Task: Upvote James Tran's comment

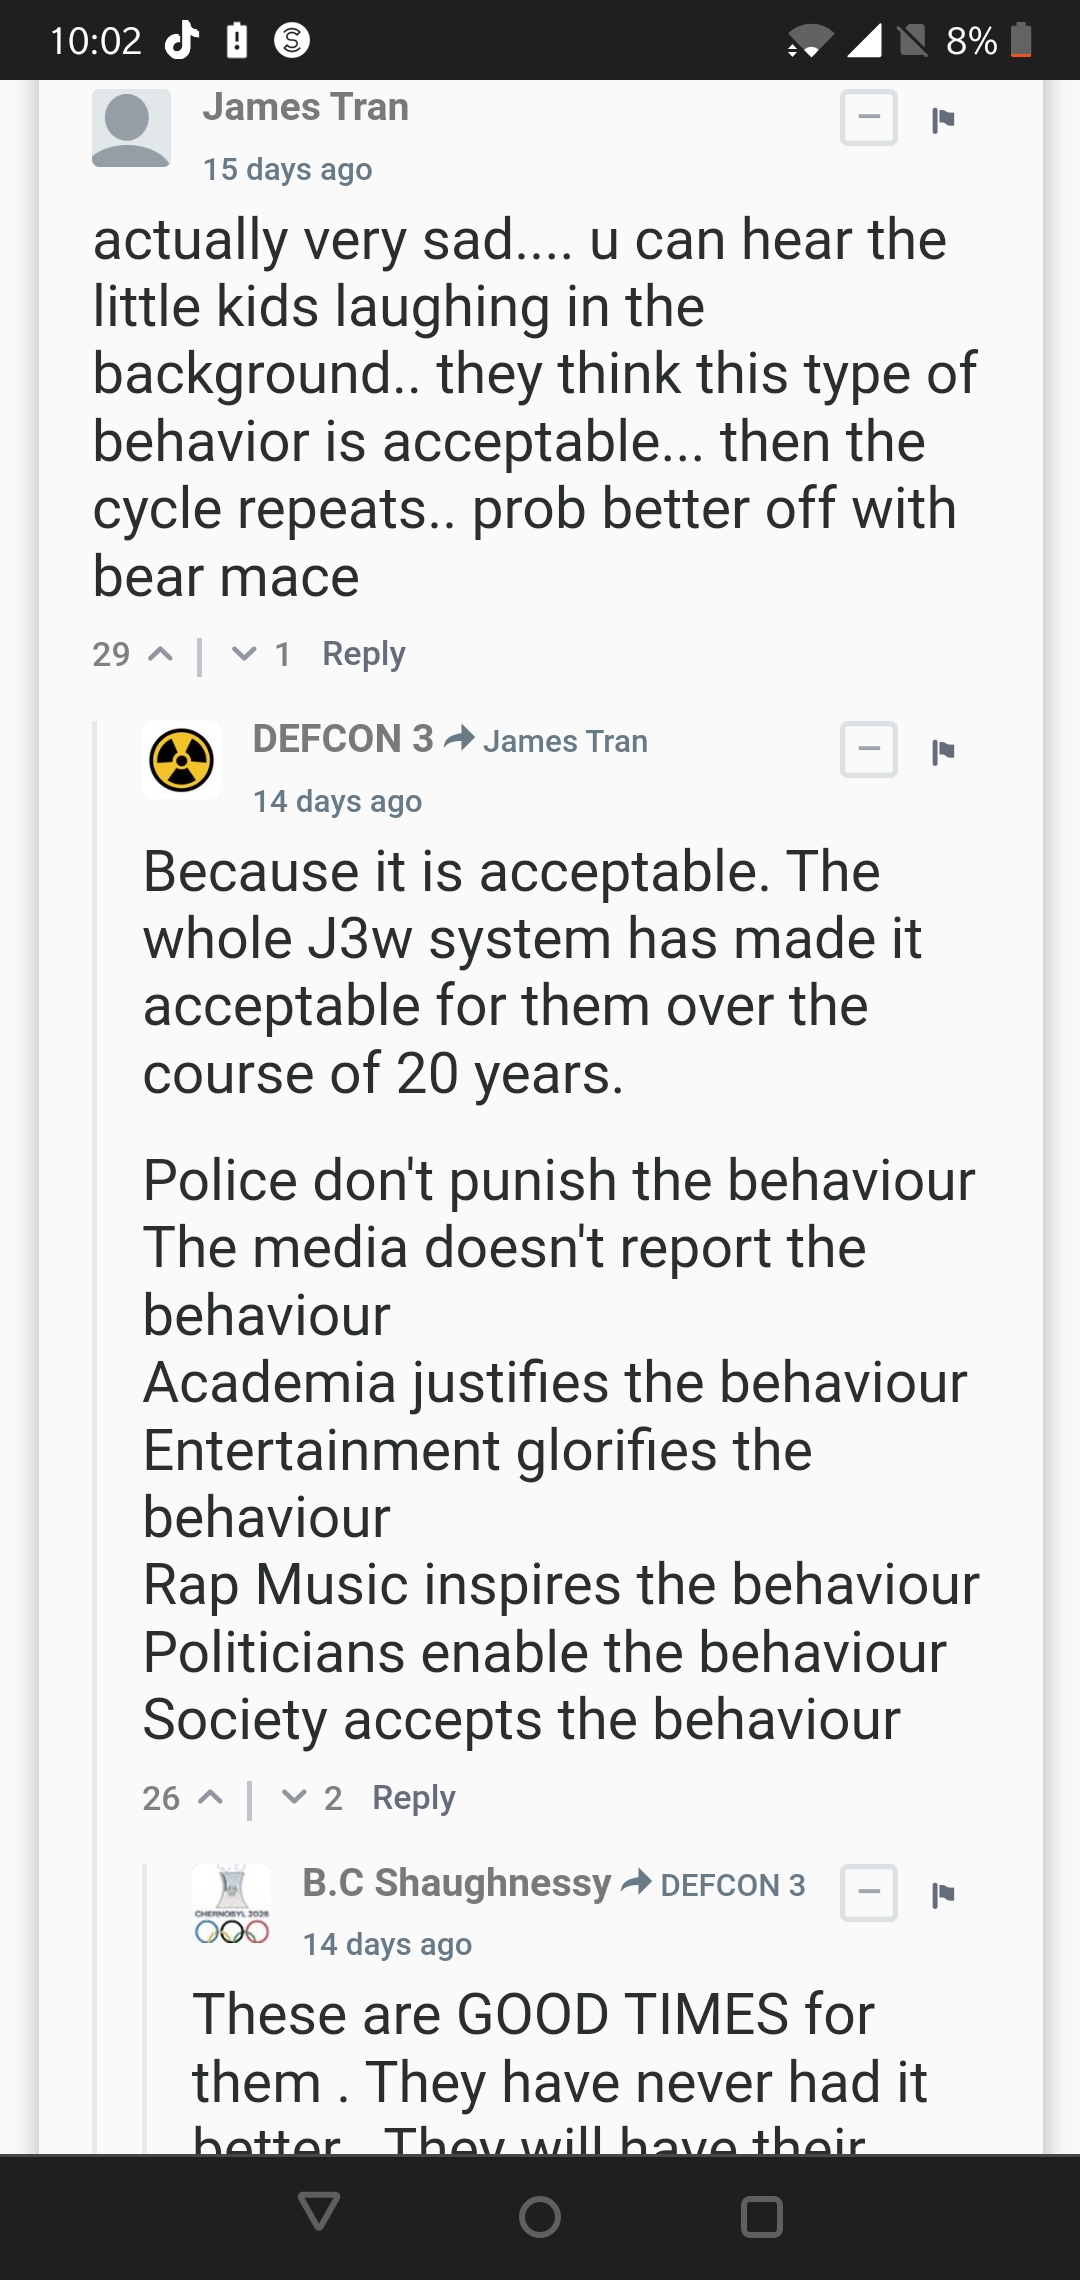Action: pos(160,654)
